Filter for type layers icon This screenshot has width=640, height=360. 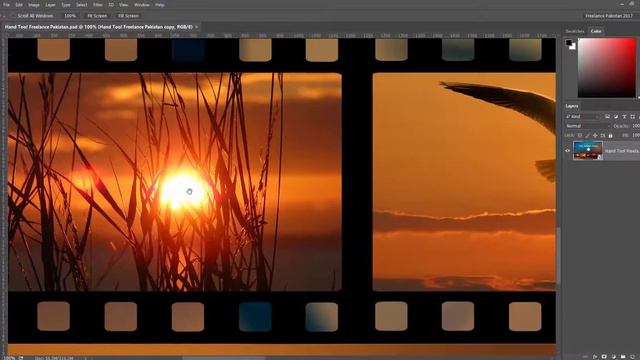624,117
